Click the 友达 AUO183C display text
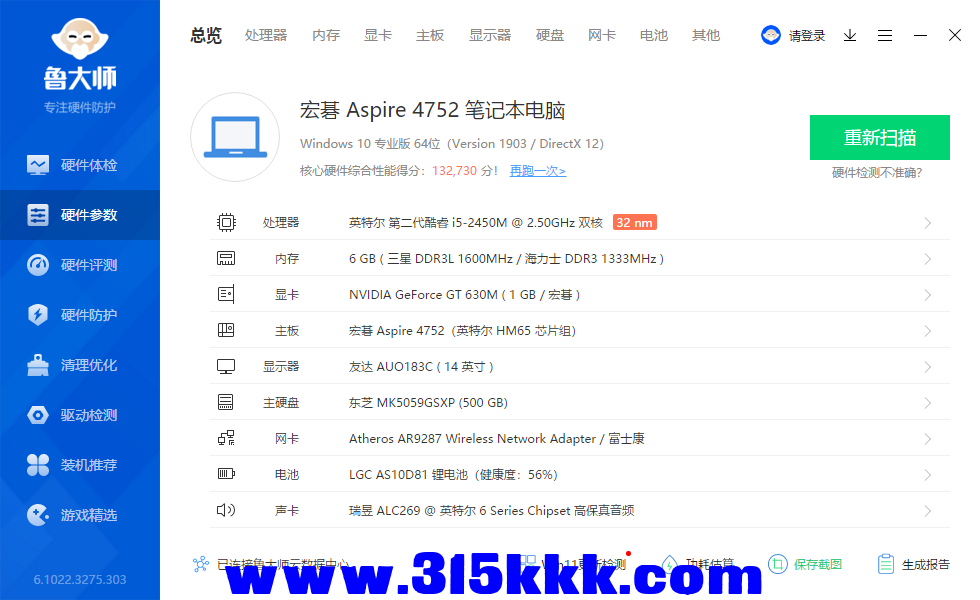Viewport: 980px width, 600px height. click(x=421, y=367)
